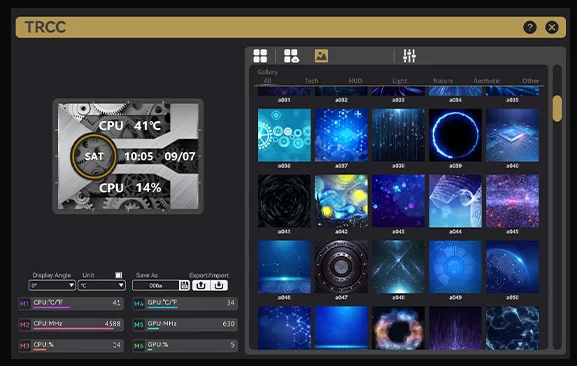Choose starry night thumbnail a042
The height and width of the screenshot is (366, 577).
(x=341, y=201)
